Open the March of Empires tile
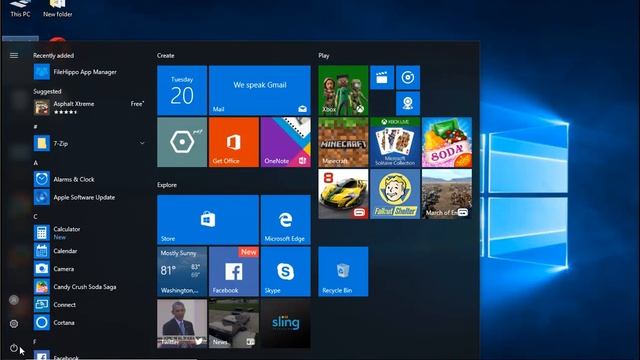 (447, 194)
